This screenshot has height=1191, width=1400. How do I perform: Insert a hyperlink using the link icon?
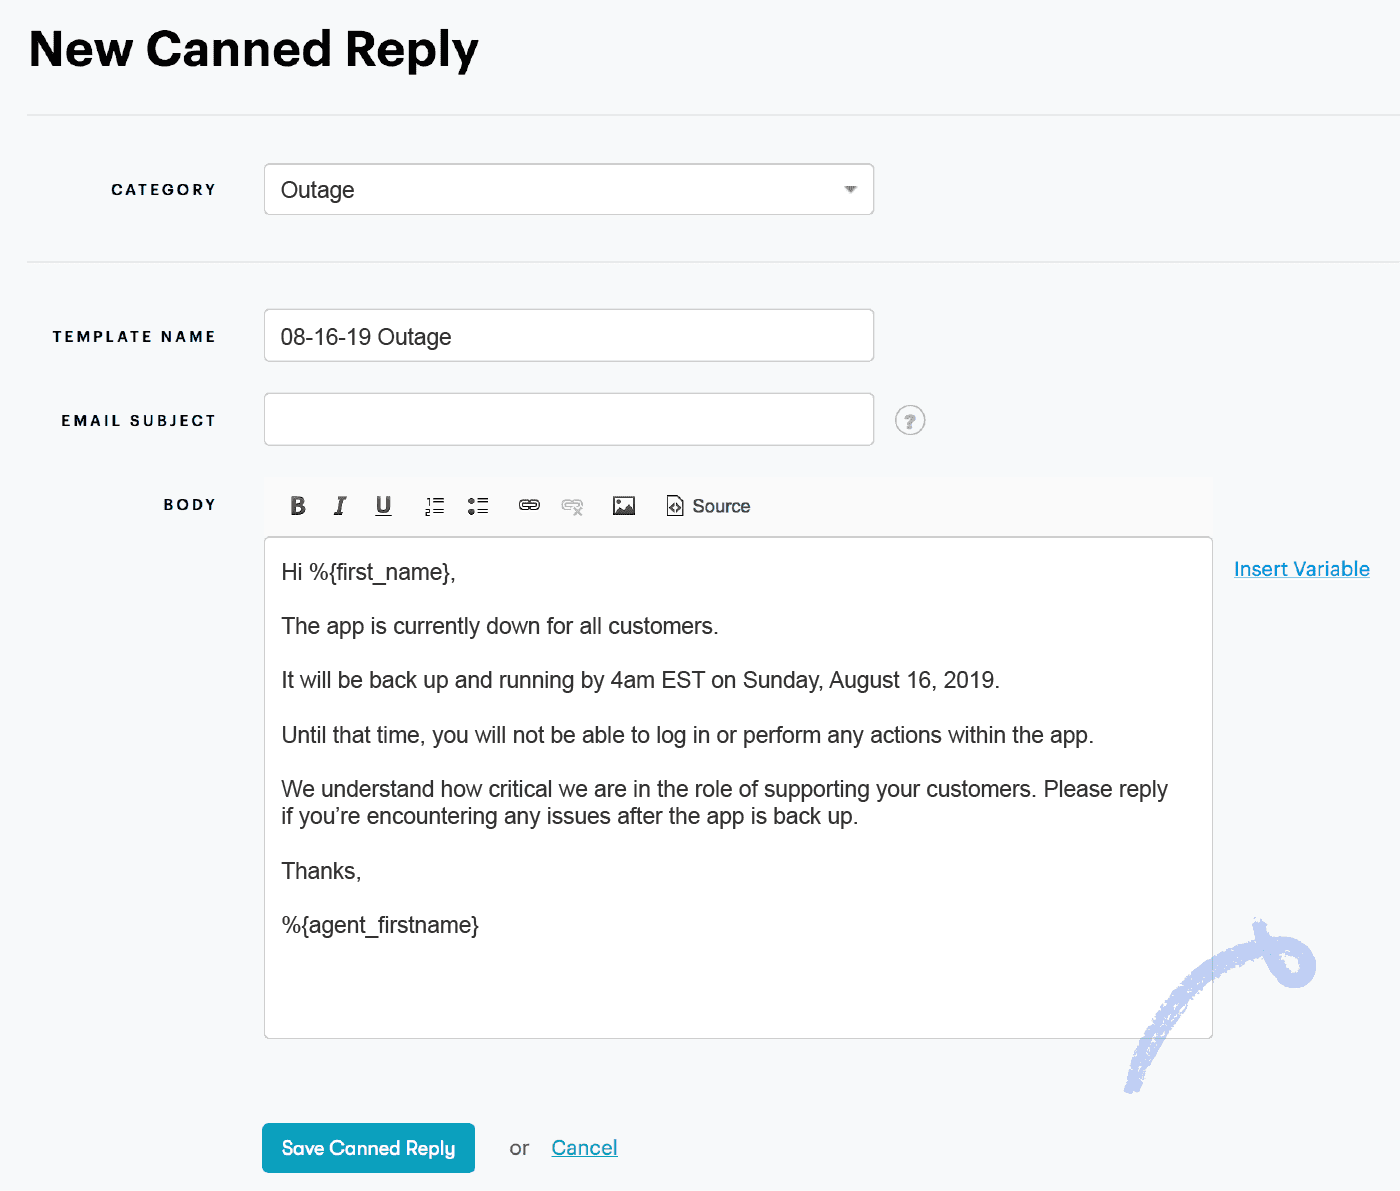click(528, 506)
